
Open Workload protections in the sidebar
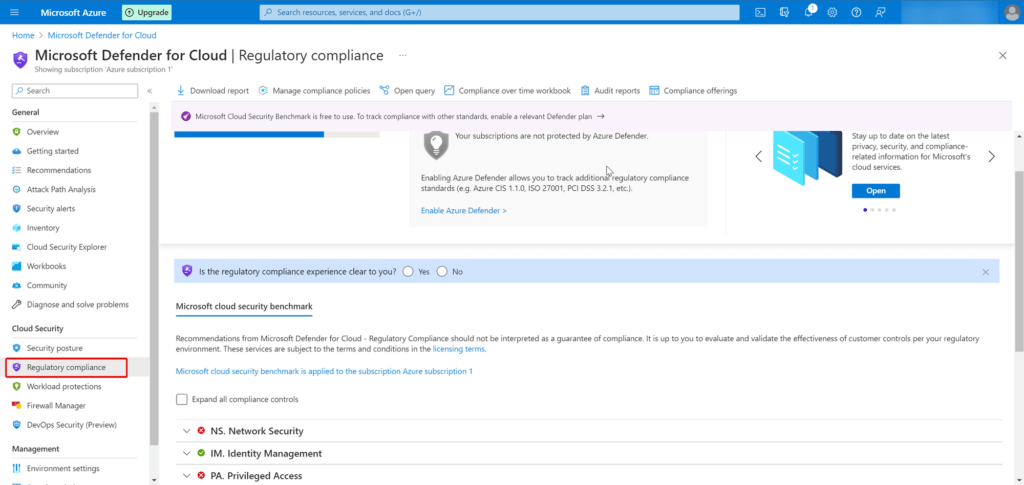coord(64,386)
